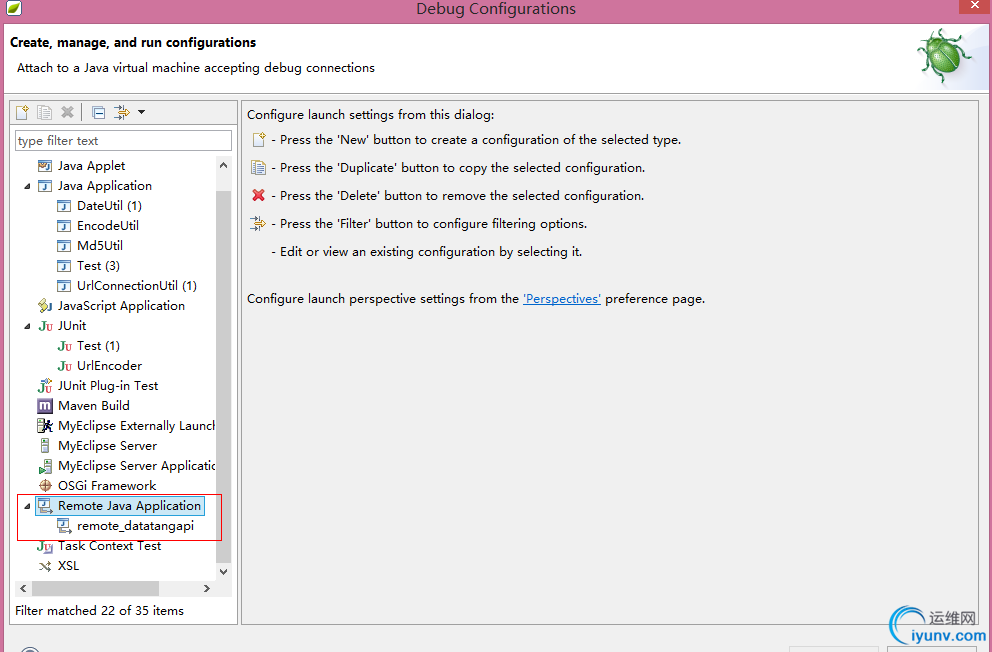Open the 'Perspectives' preference page link

pyautogui.click(x=562, y=298)
